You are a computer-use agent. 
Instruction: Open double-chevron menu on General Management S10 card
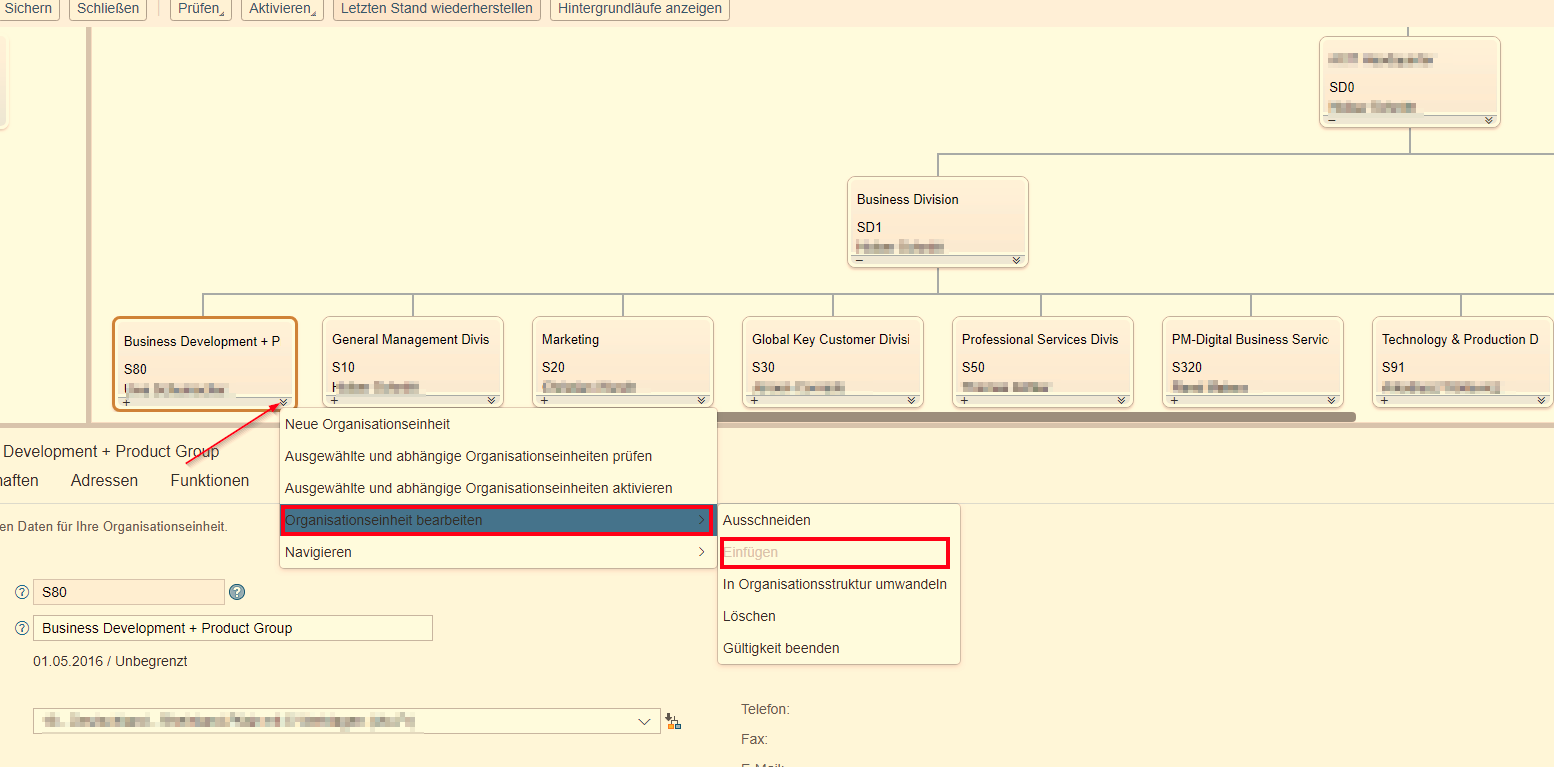492,400
